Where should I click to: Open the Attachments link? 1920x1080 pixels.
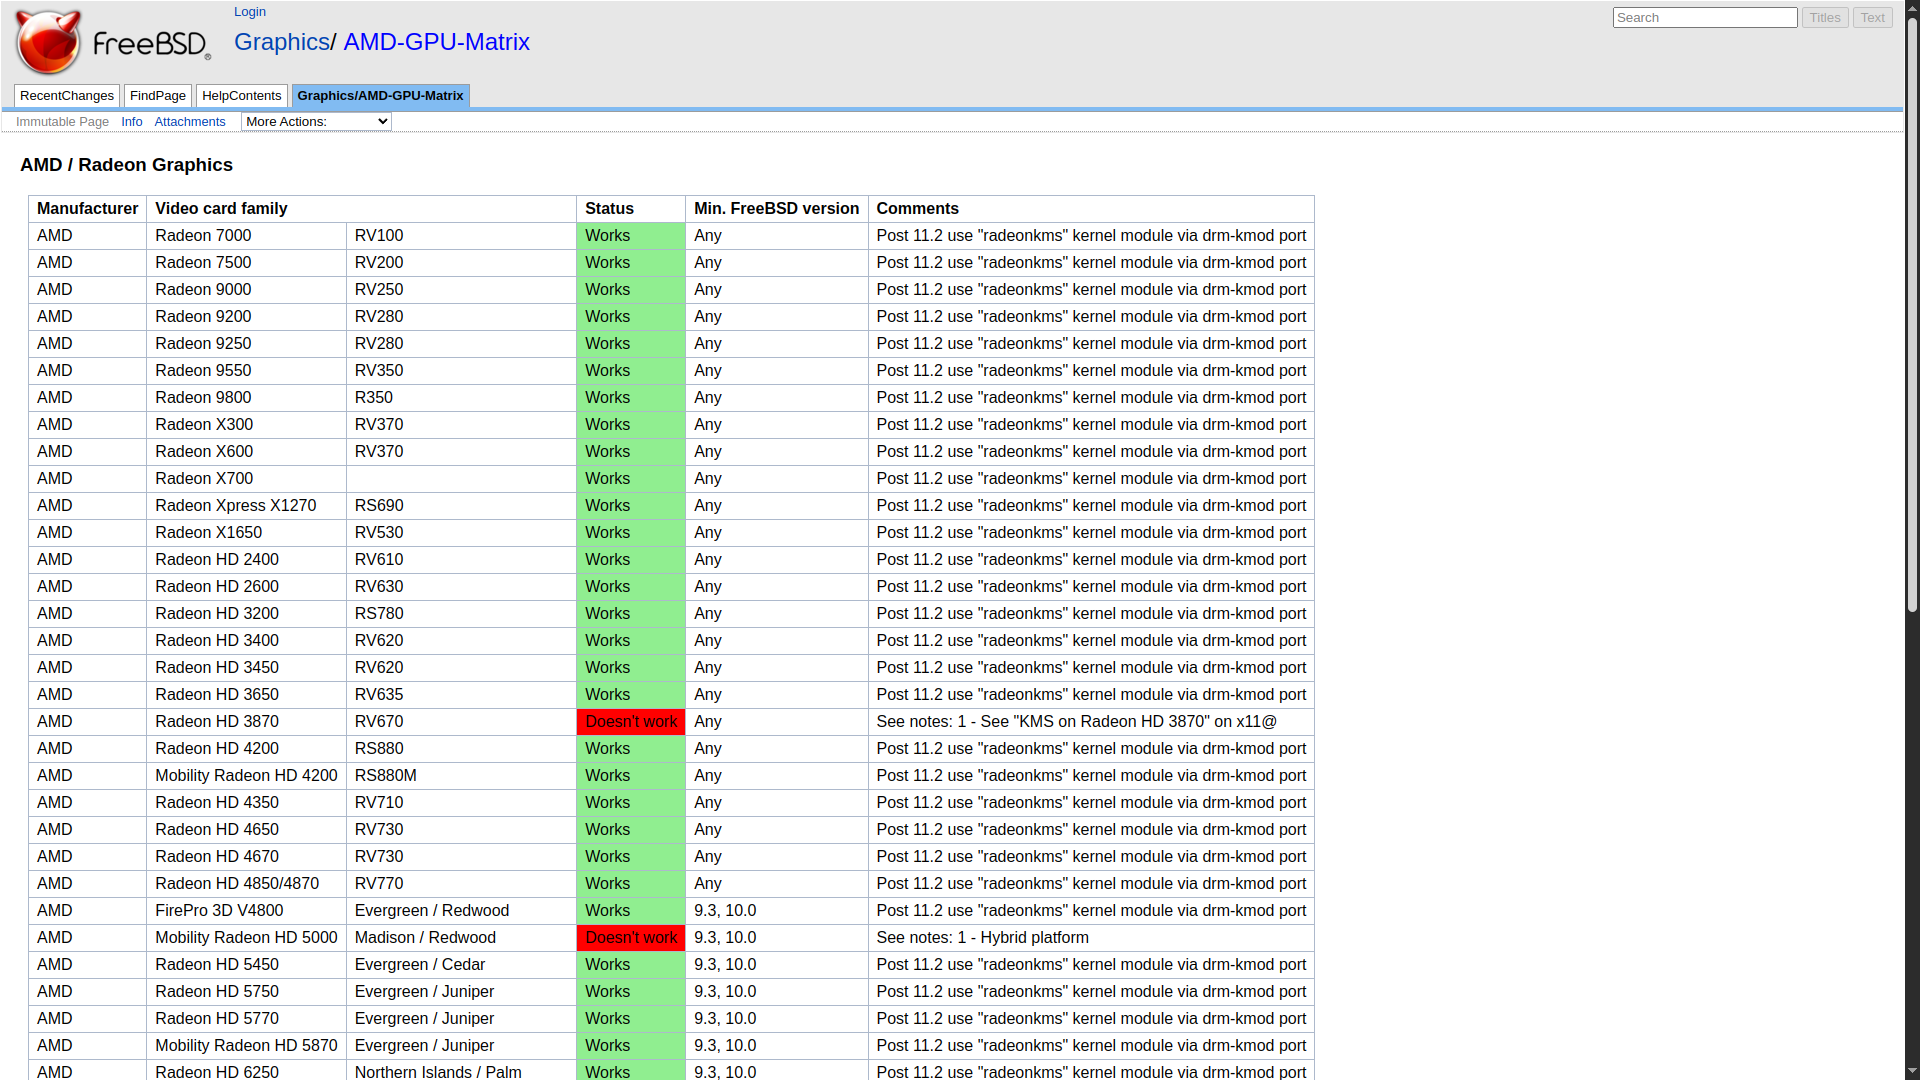pyautogui.click(x=190, y=122)
